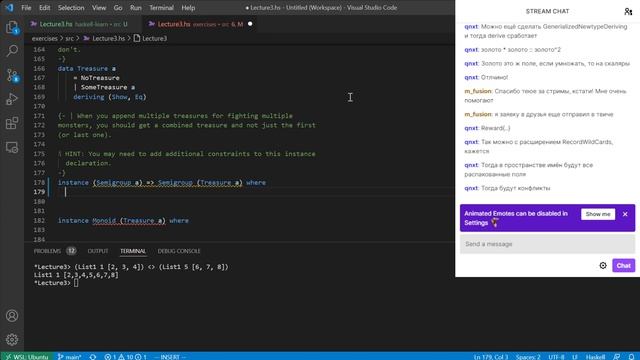Open chat settings gear icon
Viewport: 640px width, 360px height.
[603, 265]
